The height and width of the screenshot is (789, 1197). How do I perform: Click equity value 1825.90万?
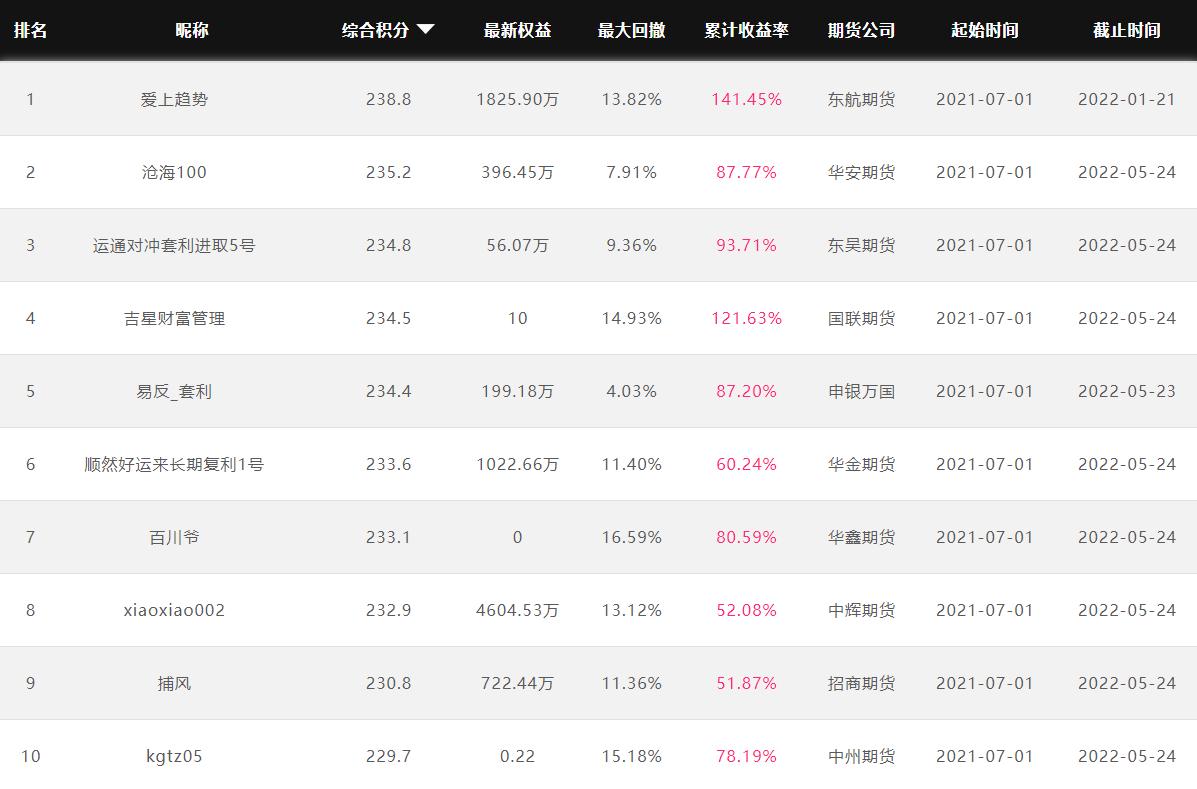click(518, 99)
